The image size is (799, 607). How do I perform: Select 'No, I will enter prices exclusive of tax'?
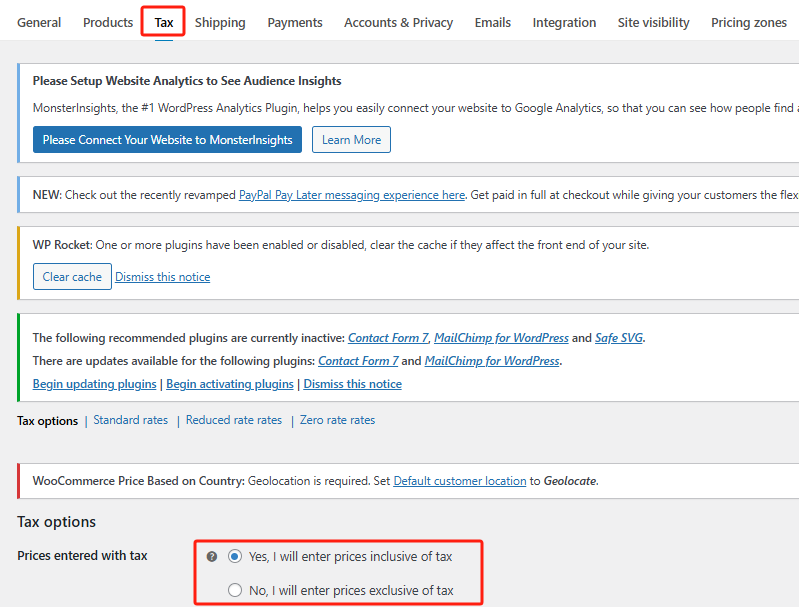pyautogui.click(x=235, y=590)
